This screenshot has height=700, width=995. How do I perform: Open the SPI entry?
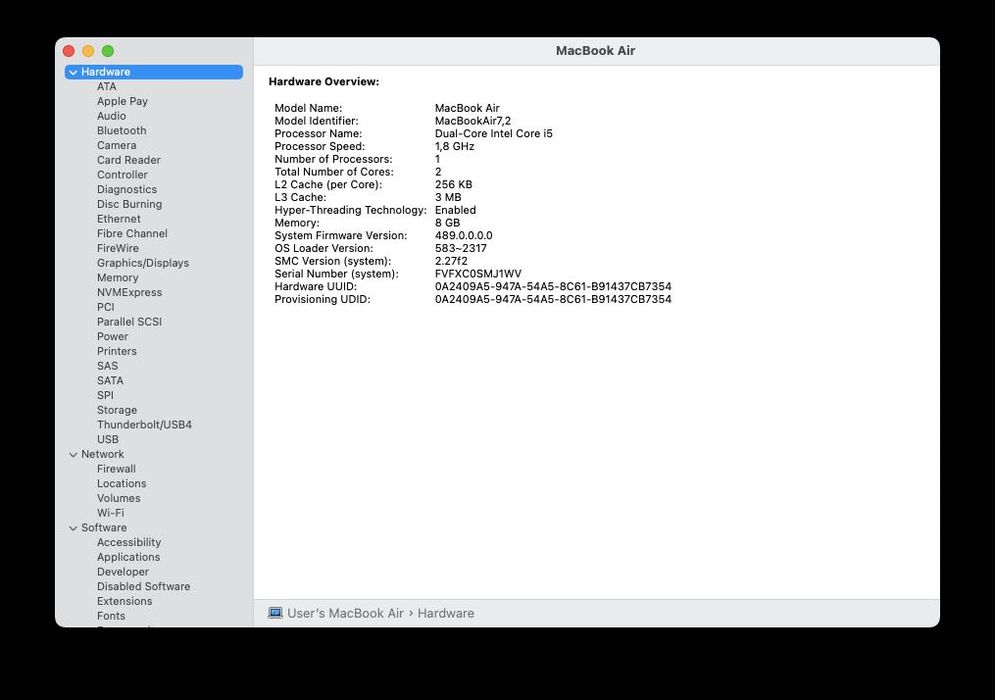[105, 395]
